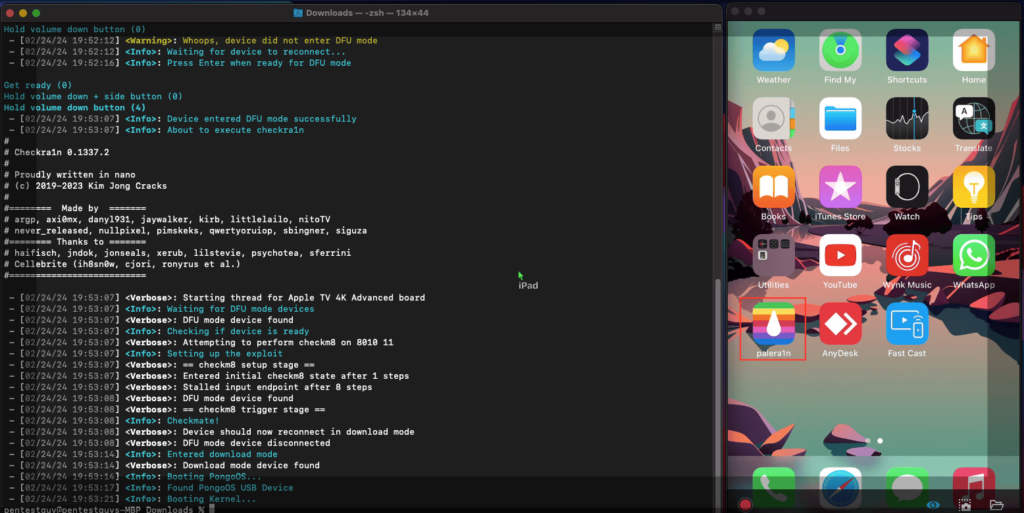Click the Downloads folder icon in title bar
Viewport: 1024px width, 513px height.
[298, 13]
